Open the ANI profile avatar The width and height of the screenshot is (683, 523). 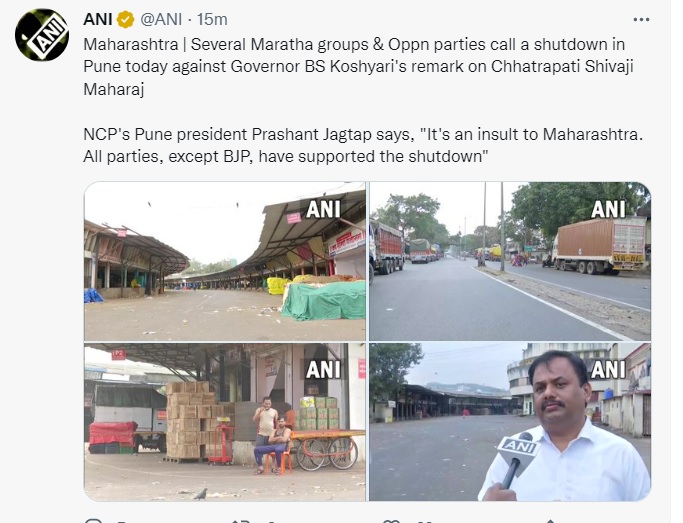pos(41,34)
